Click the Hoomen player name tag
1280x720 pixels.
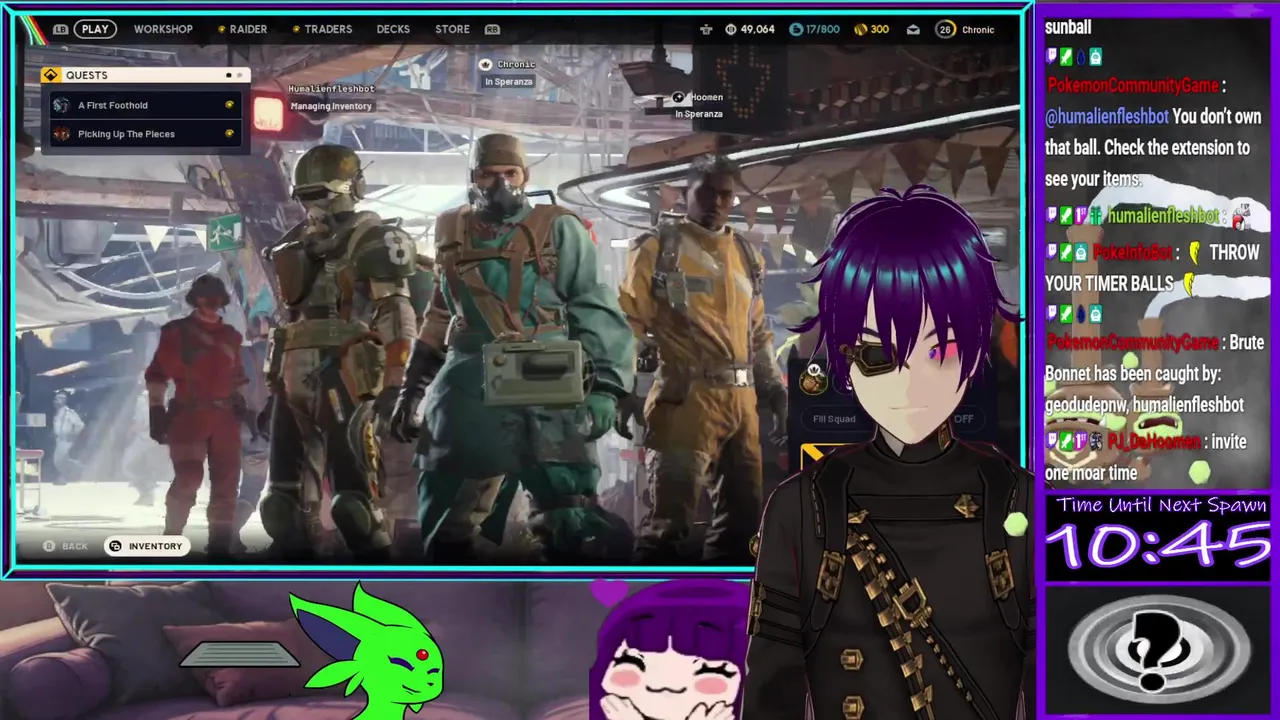click(x=706, y=97)
